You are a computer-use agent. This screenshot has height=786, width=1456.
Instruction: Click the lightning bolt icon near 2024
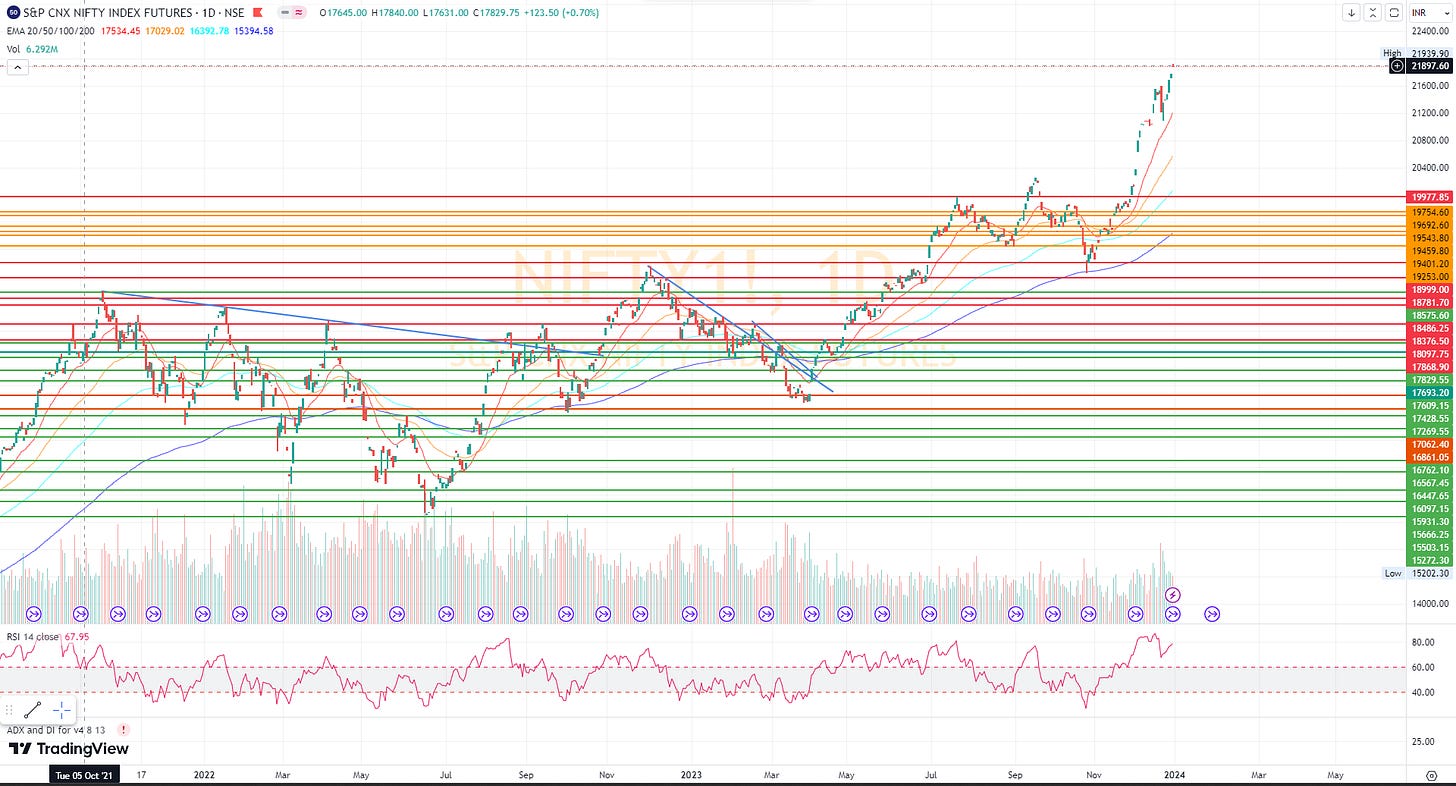click(x=1174, y=596)
